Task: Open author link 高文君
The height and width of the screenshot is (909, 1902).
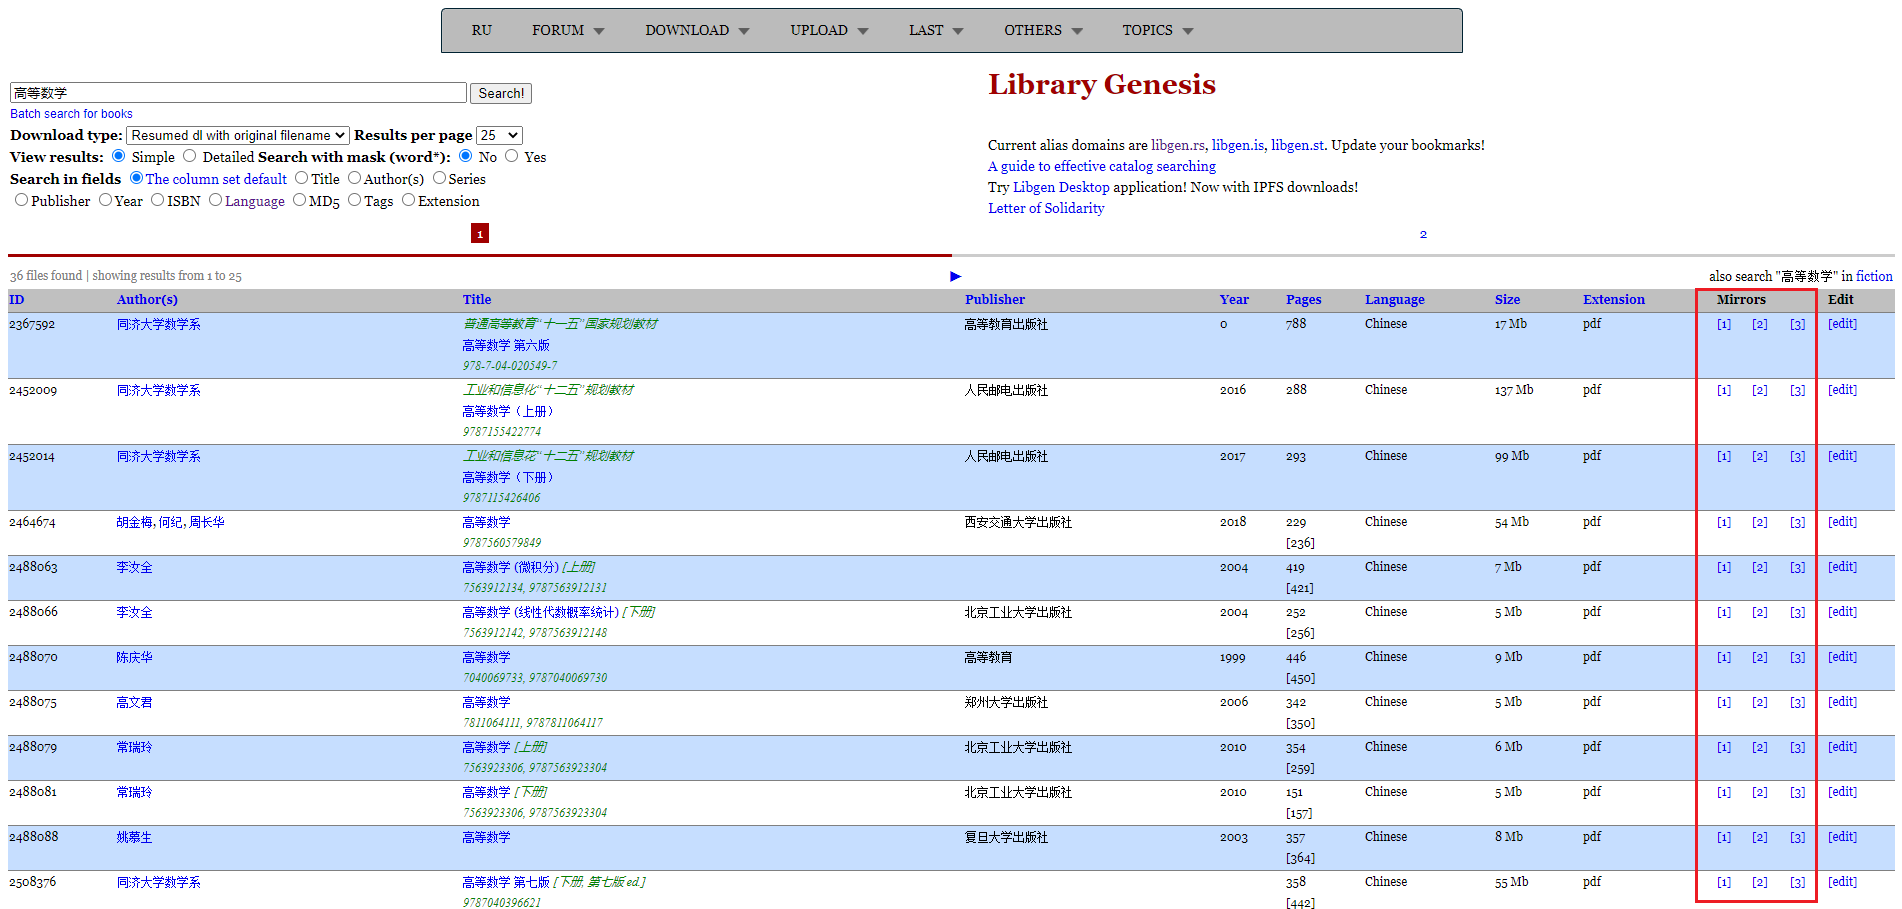Action: click(134, 702)
